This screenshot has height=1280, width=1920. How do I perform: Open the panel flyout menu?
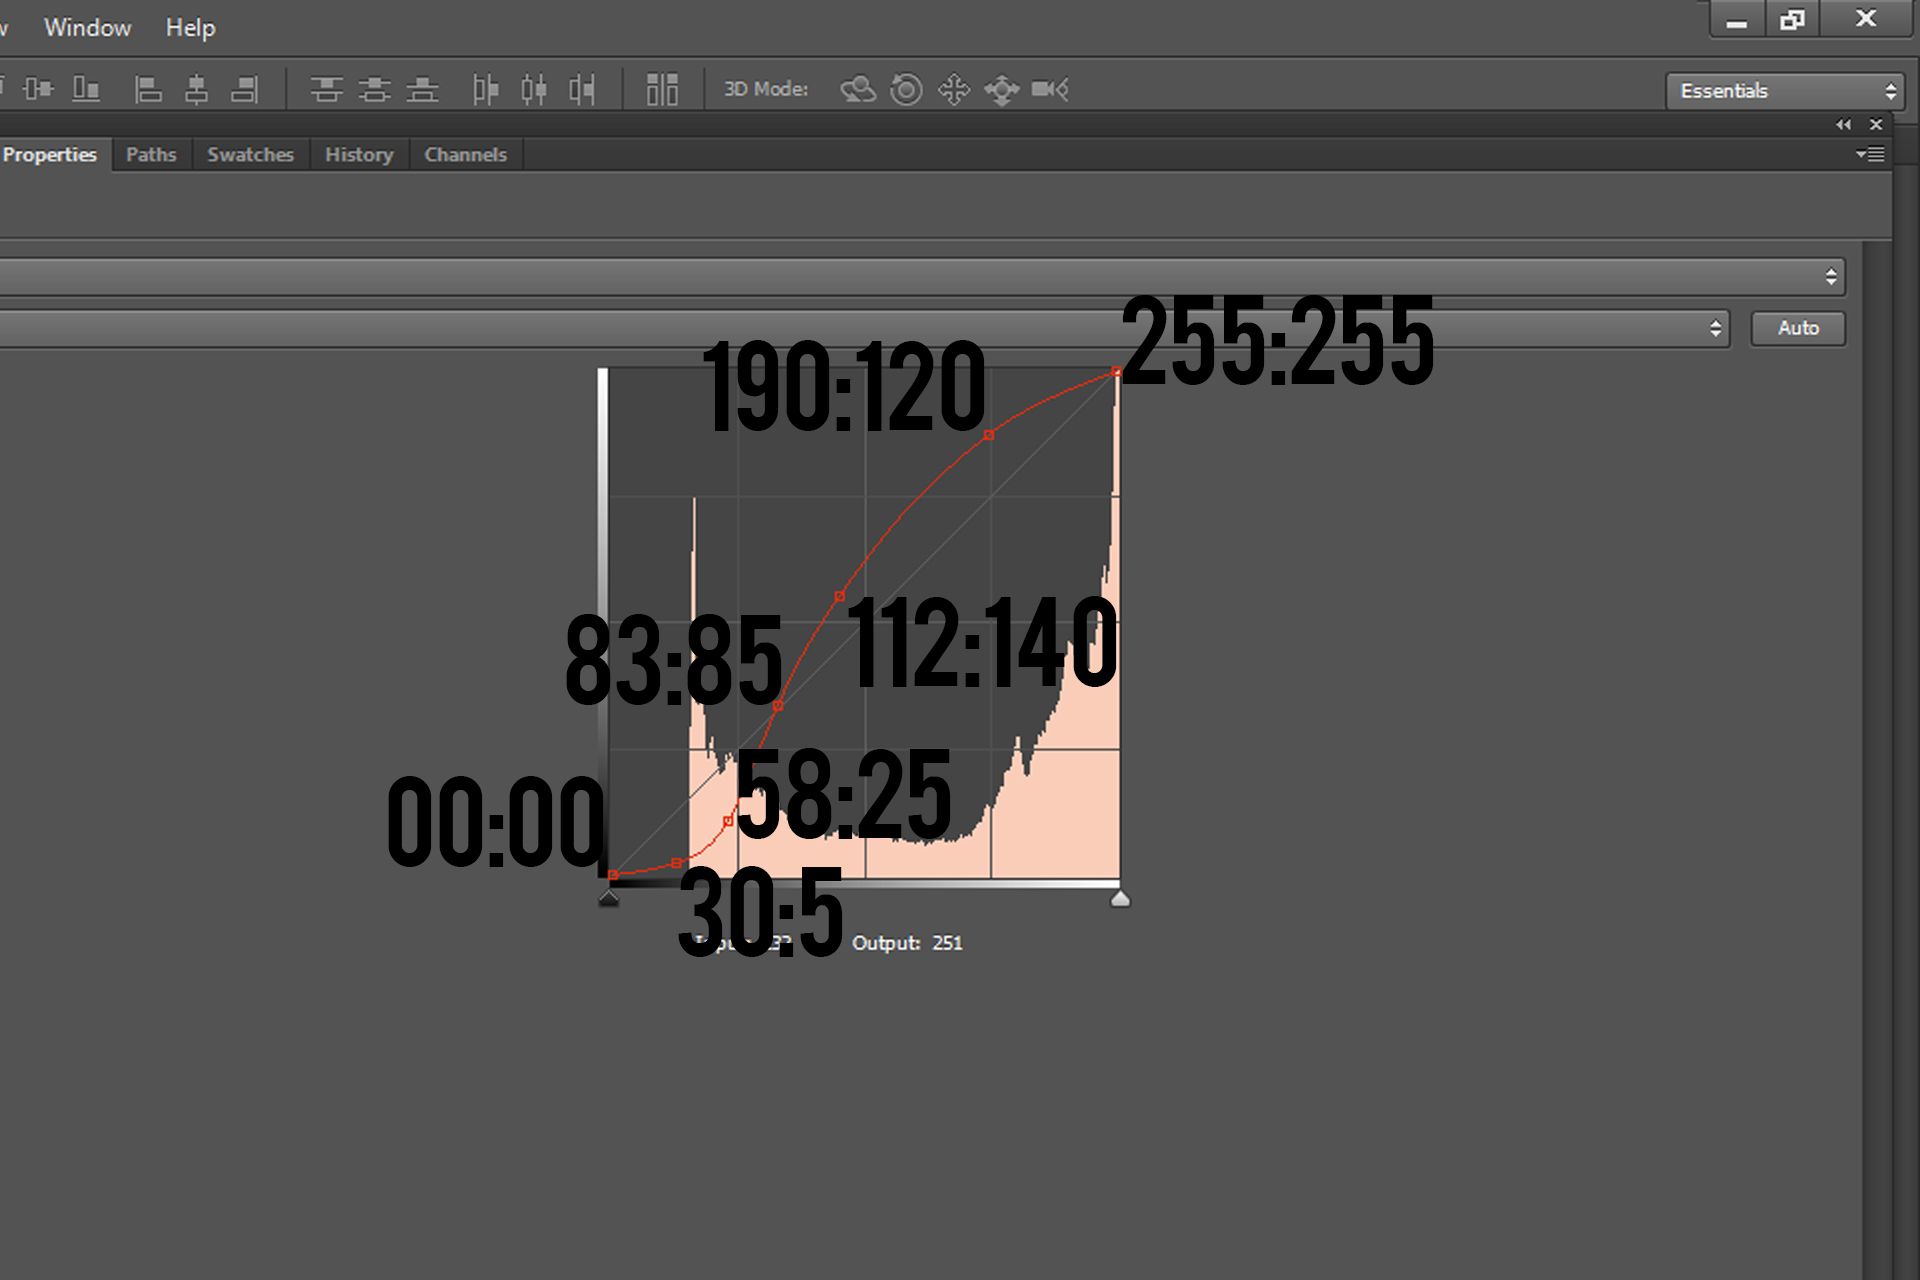click(1870, 154)
